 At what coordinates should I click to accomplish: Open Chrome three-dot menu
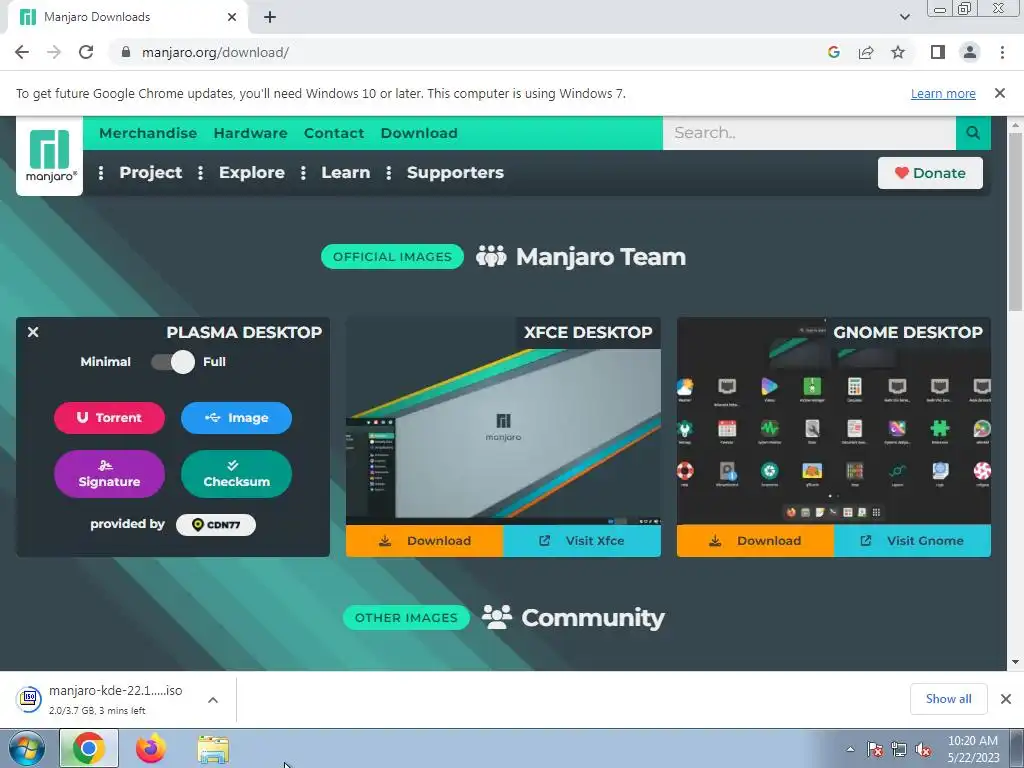point(1002,52)
